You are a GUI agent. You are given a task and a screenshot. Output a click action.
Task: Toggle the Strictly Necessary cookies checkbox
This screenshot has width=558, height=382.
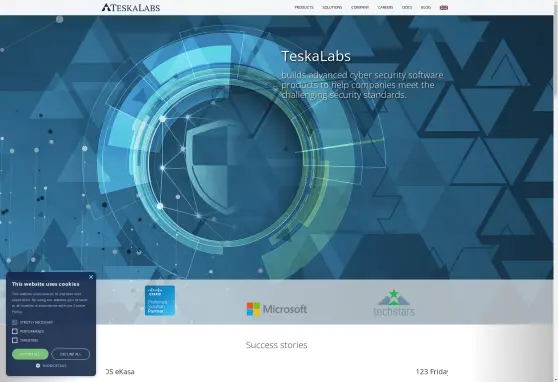coord(15,322)
